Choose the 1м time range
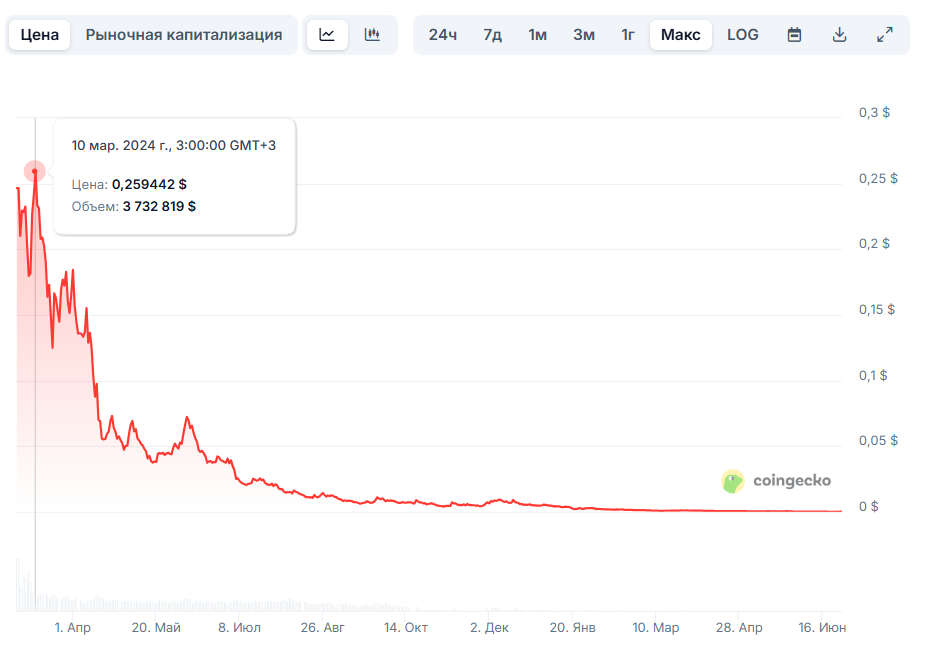This screenshot has height=646, width=929. [x=538, y=35]
